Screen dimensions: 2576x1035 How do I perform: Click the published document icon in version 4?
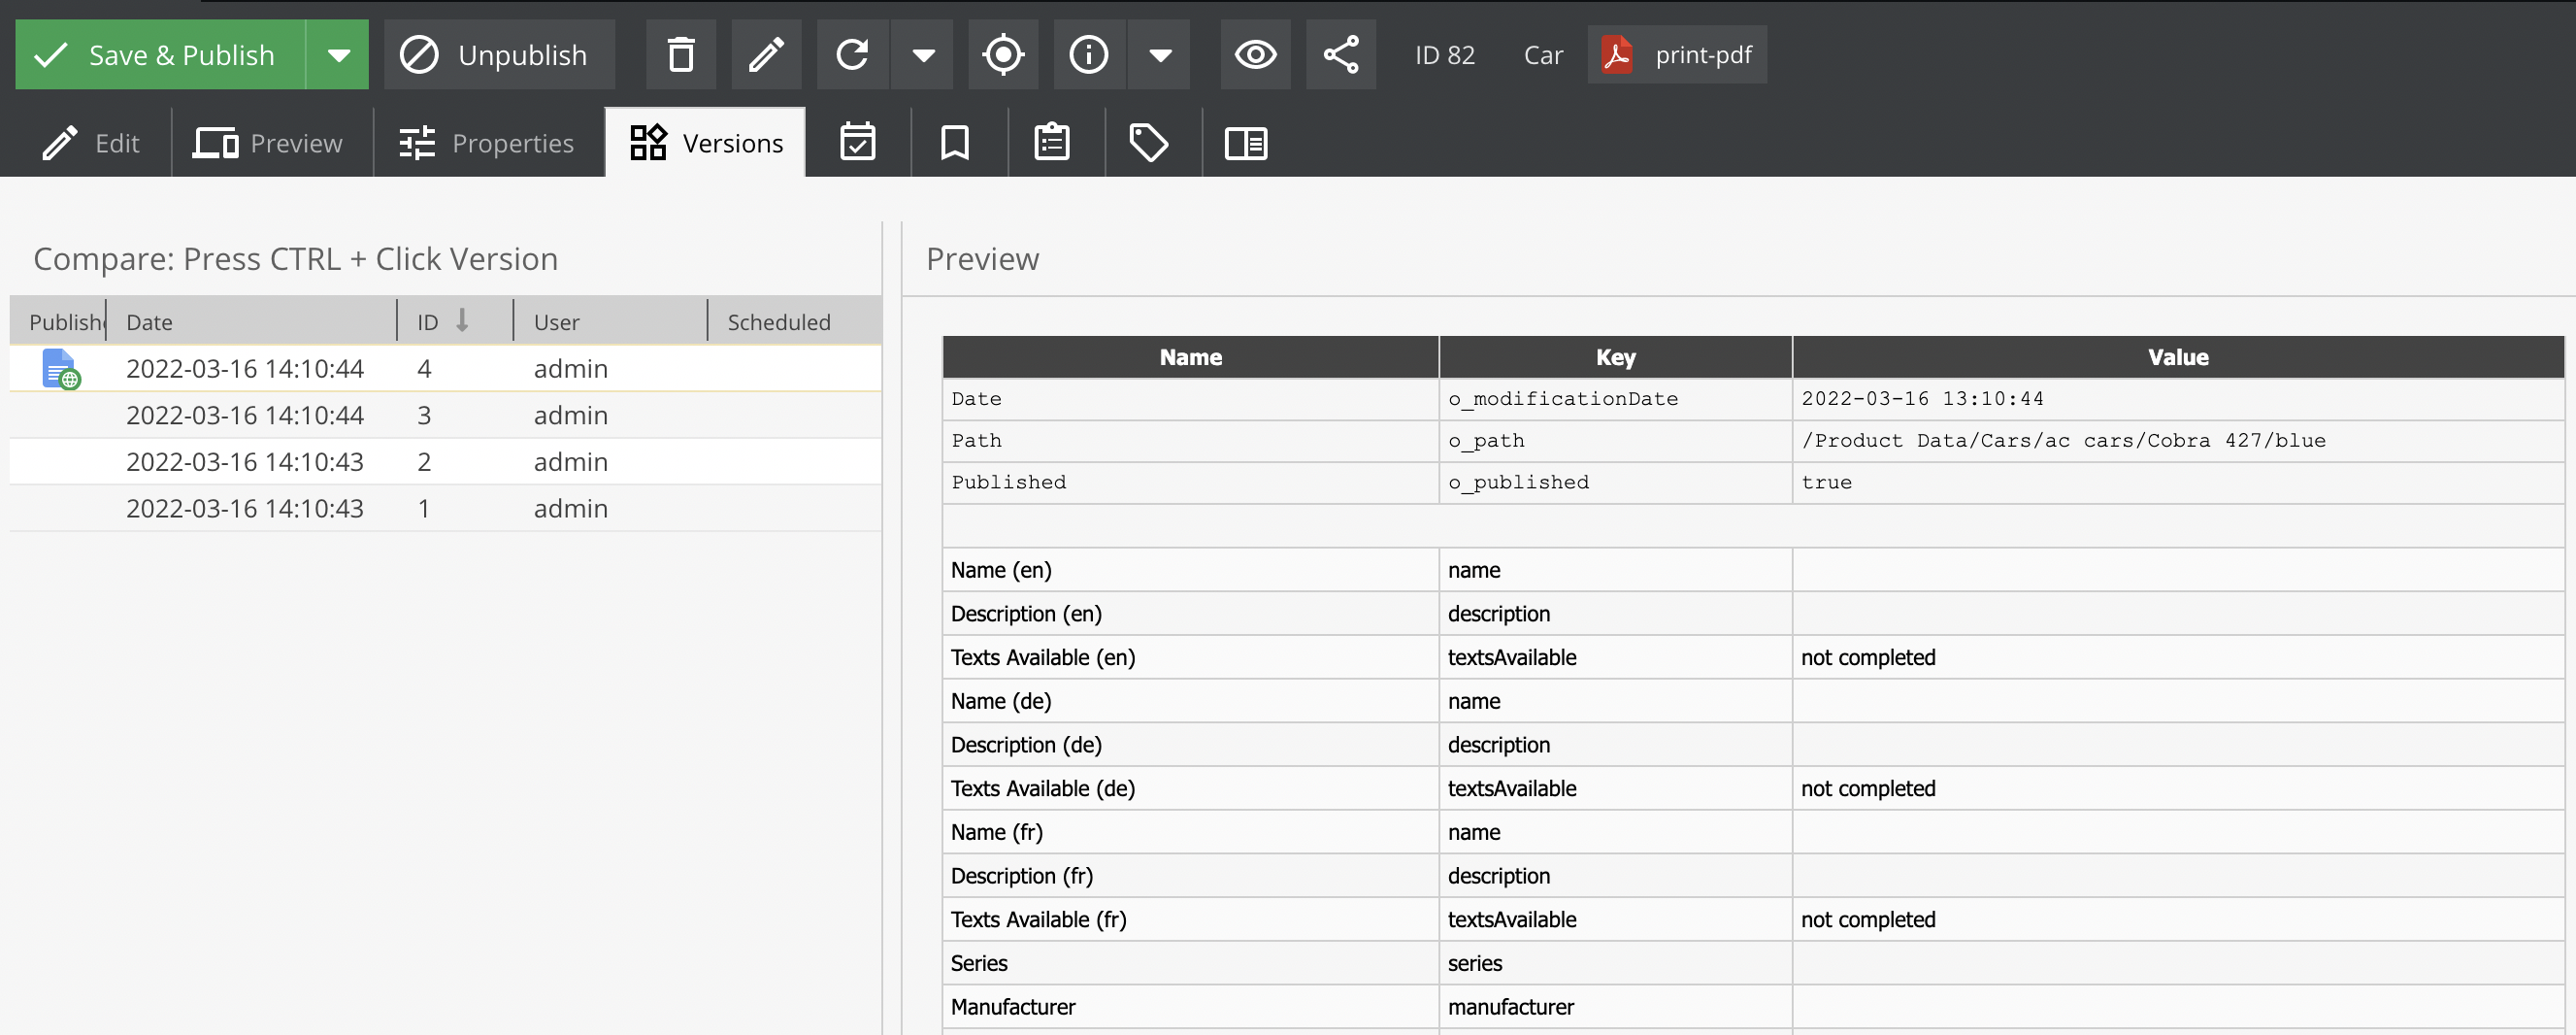click(x=61, y=369)
